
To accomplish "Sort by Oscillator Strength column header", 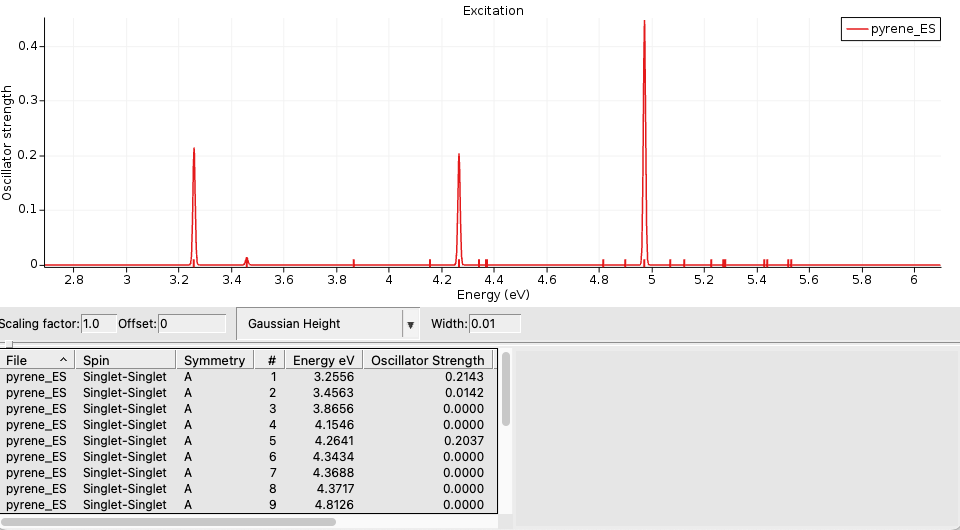I will click(427, 360).
